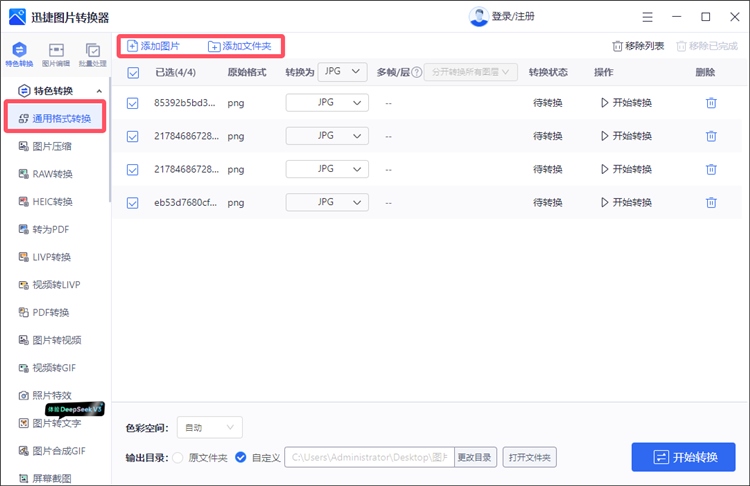The image size is (750, 486).
Task: Select 通用格式转换 in the sidebar
Action: [55, 118]
